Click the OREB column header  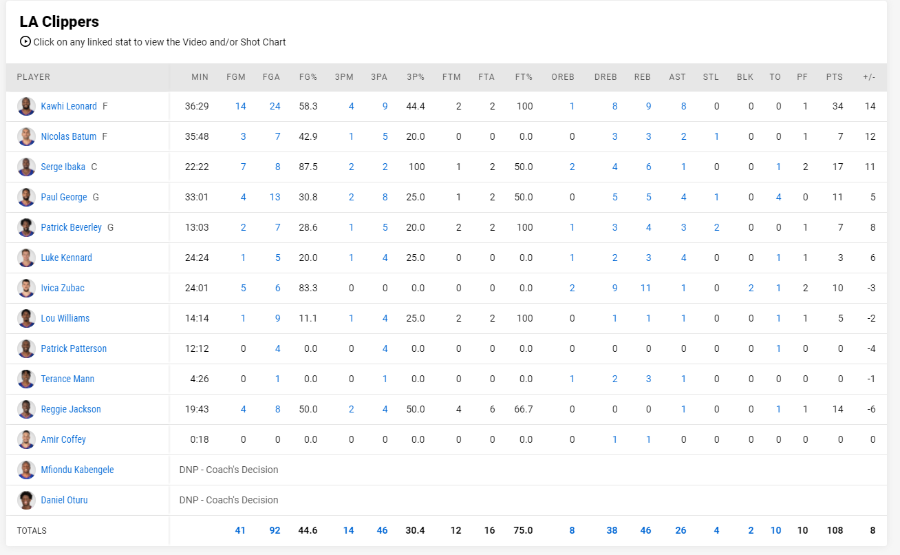tap(563, 77)
